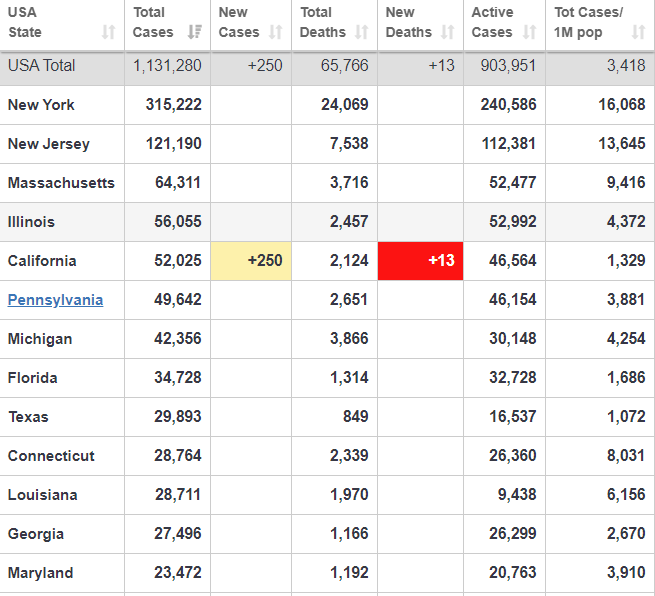Click sort icon next to Total Cases
This screenshot has height=596, width=655.
tap(194, 33)
